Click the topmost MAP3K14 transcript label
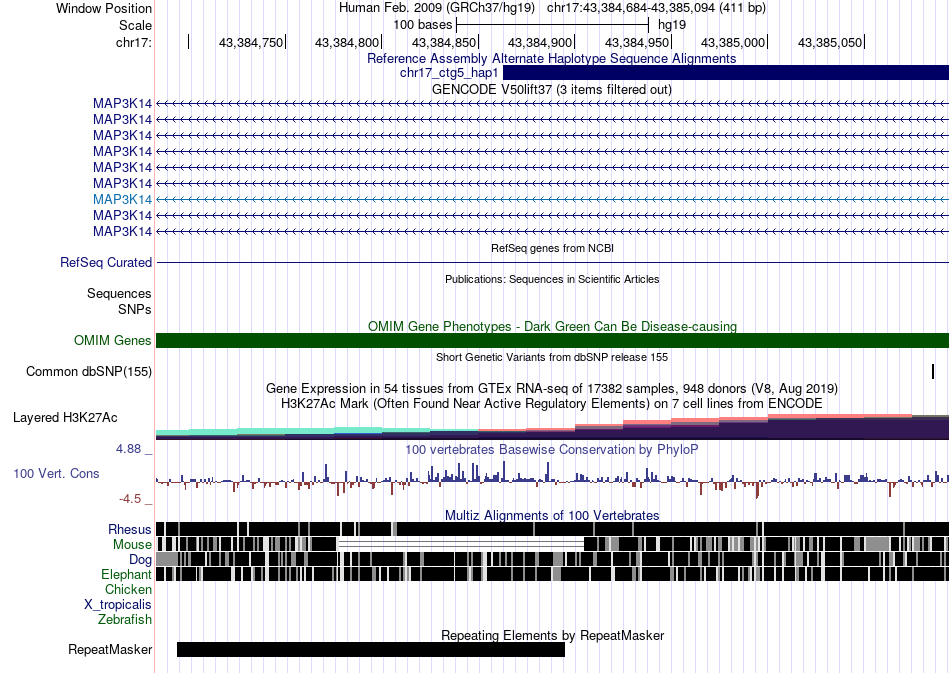 122,104
